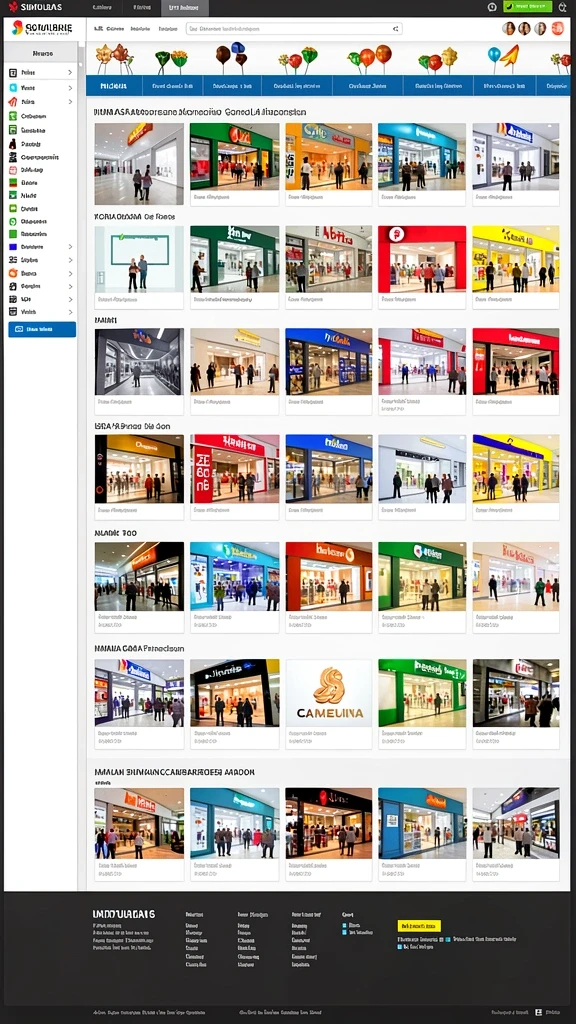Click the solid blue square sidebar icon
This screenshot has width=576, height=1024.
click(x=12, y=247)
